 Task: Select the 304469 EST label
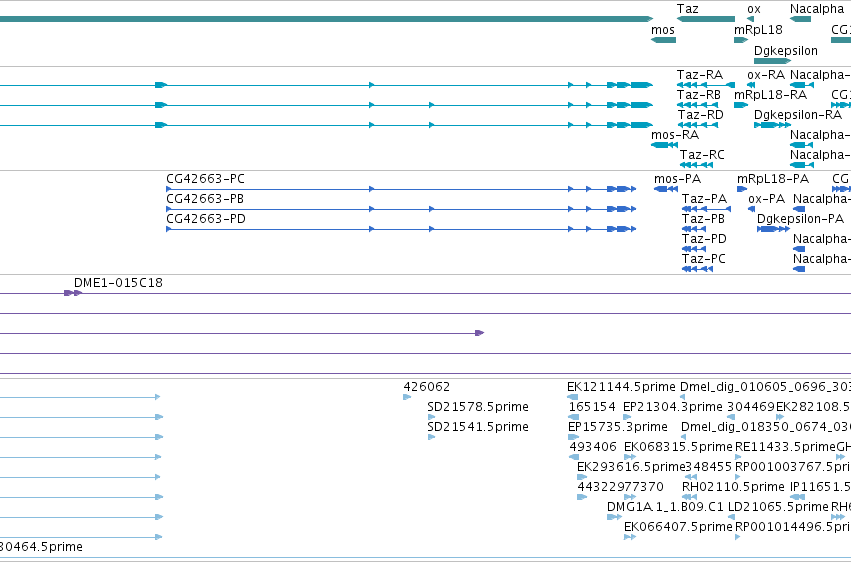[x=751, y=407]
